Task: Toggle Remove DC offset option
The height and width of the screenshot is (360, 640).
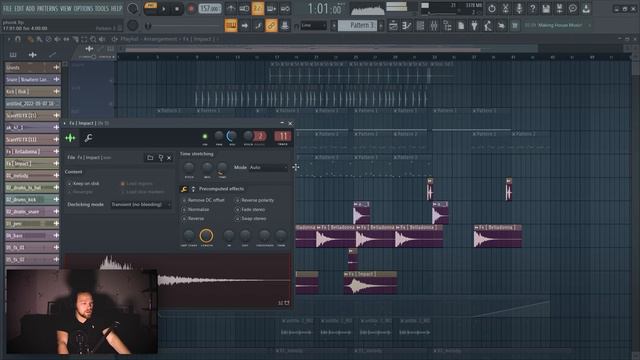Action: click(x=204, y=200)
